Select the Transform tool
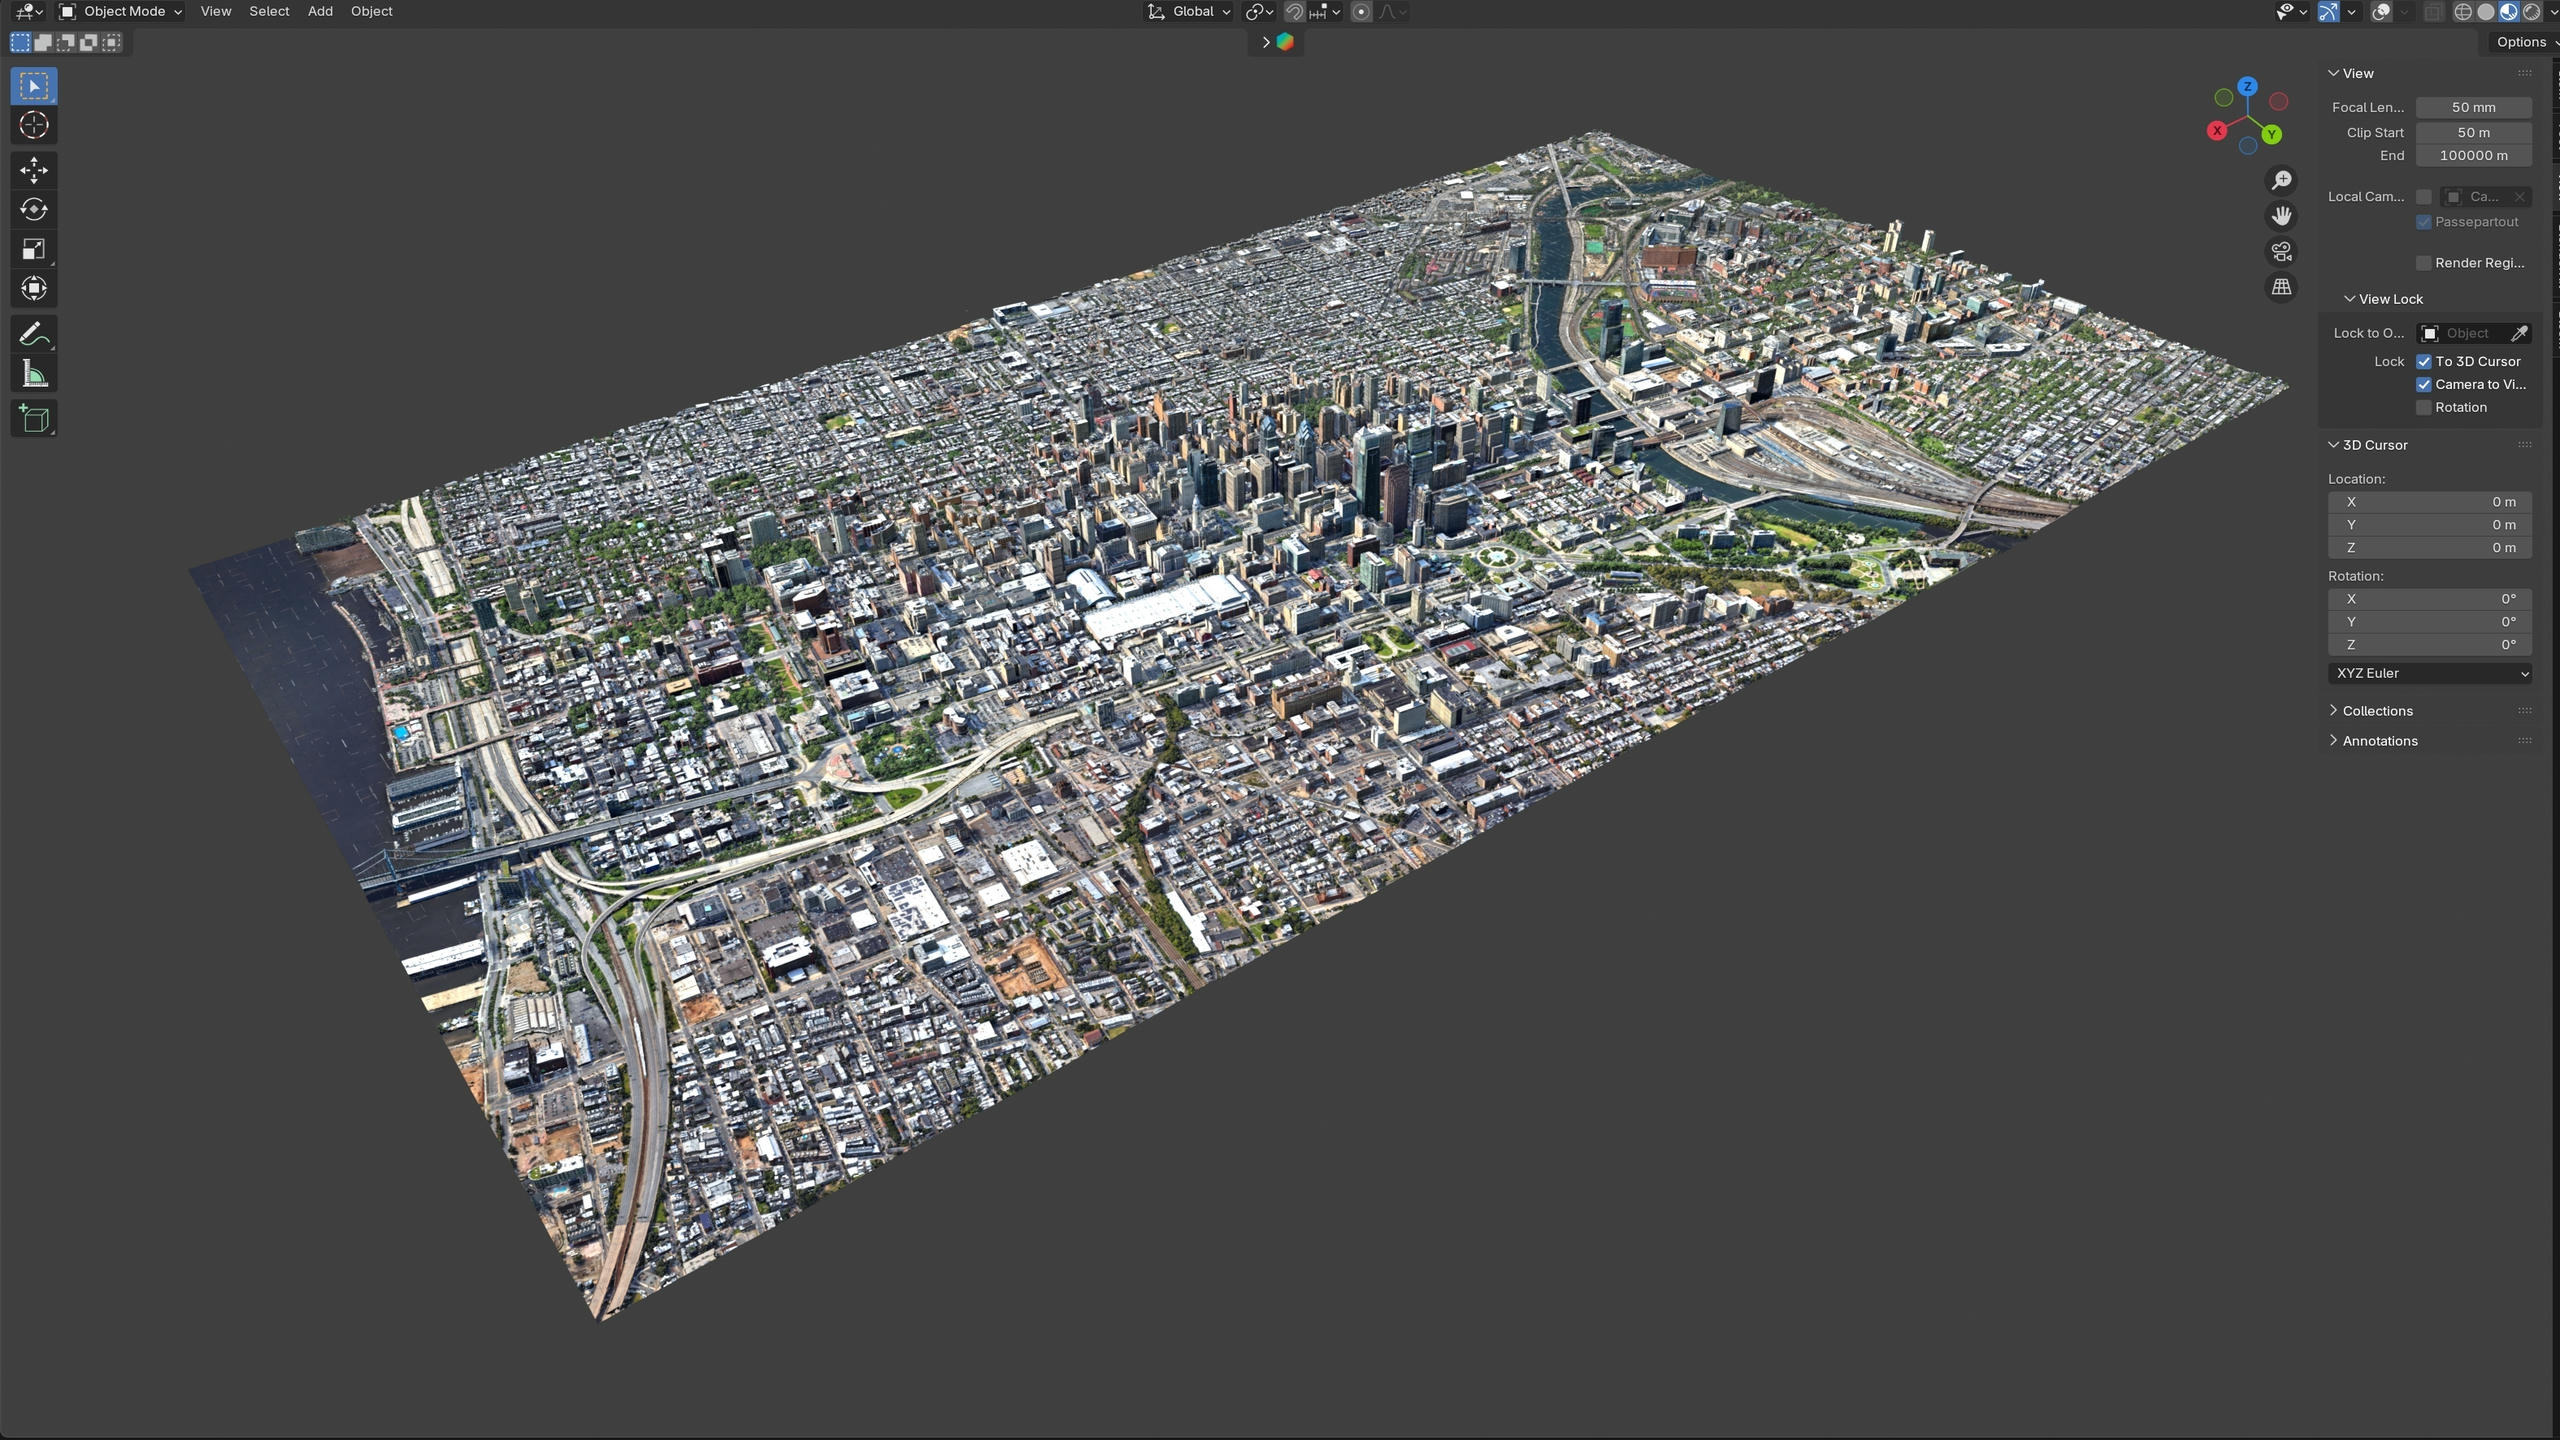Screen dimensions: 2560x1440 point(34,289)
